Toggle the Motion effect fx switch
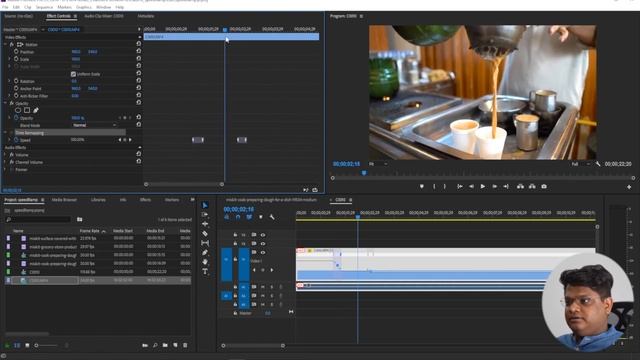Image resolution: width=640 pixels, height=360 pixels. click(12, 44)
